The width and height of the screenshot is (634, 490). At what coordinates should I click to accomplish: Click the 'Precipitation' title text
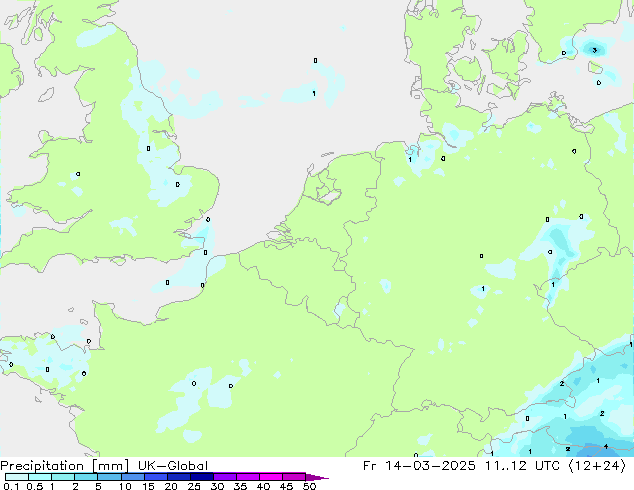point(42,466)
